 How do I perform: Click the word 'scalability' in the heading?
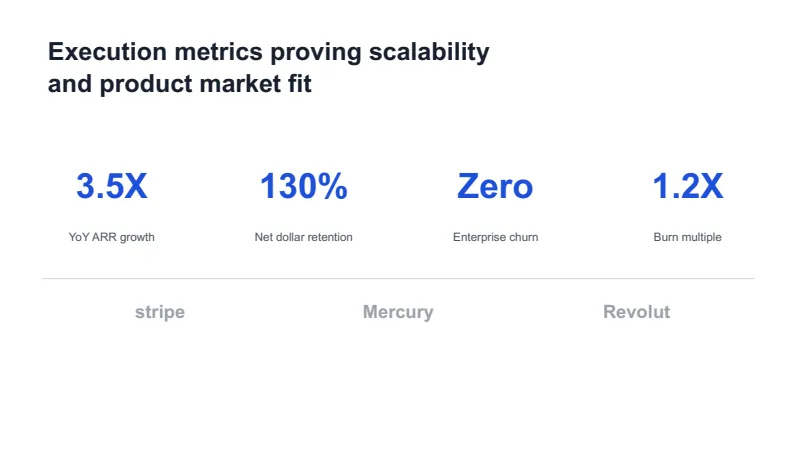tap(429, 52)
